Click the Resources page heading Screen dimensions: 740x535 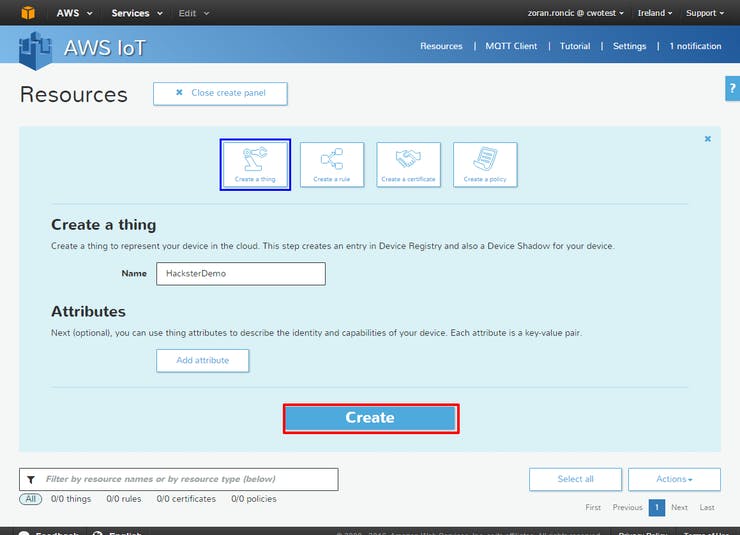pyautogui.click(x=74, y=94)
